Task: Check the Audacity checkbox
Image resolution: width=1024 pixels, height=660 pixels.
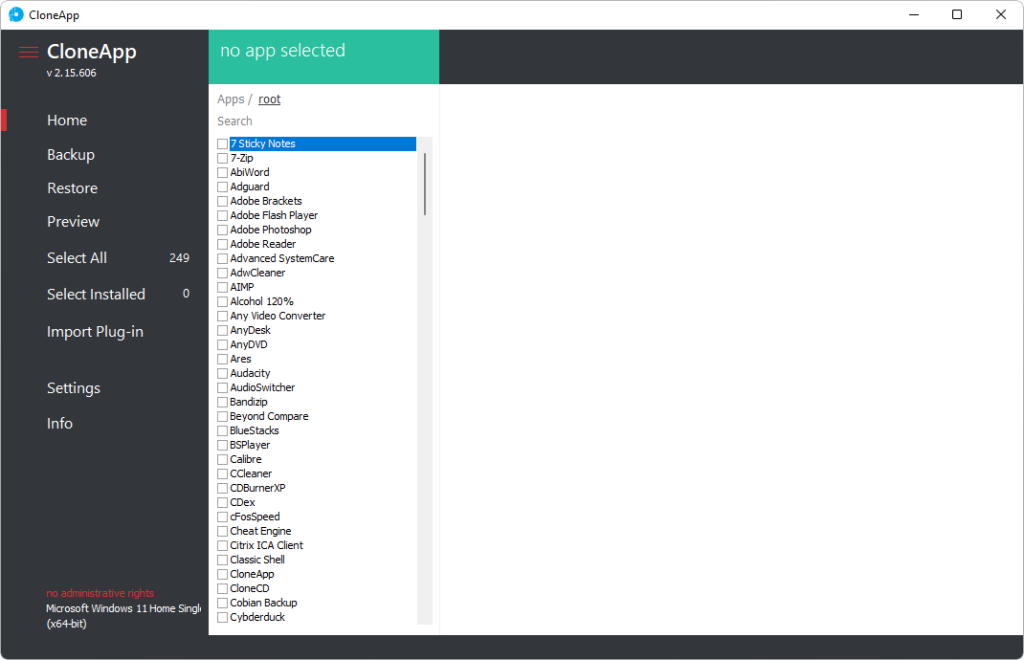Action: coord(221,373)
